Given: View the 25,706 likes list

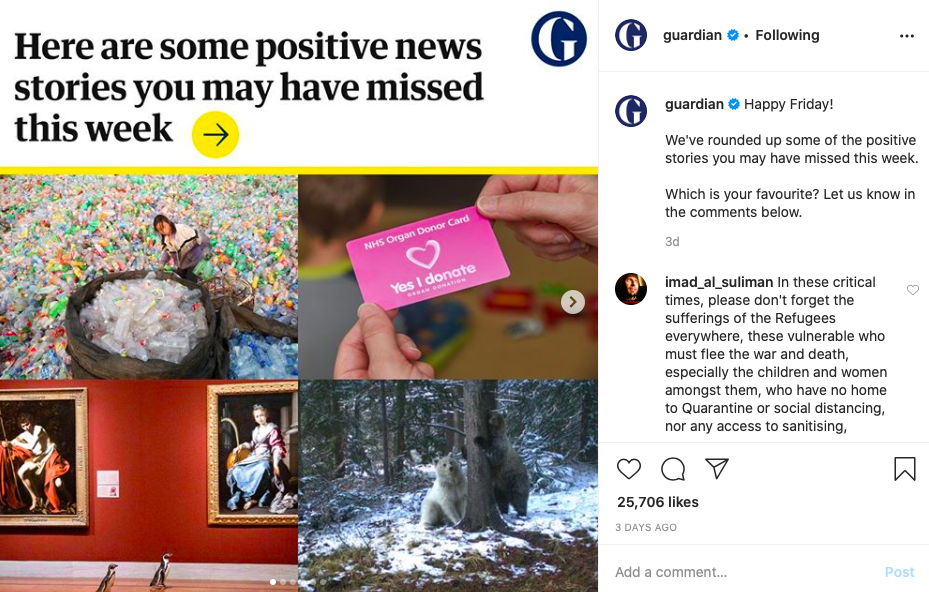Looking at the screenshot, I should point(658,502).
